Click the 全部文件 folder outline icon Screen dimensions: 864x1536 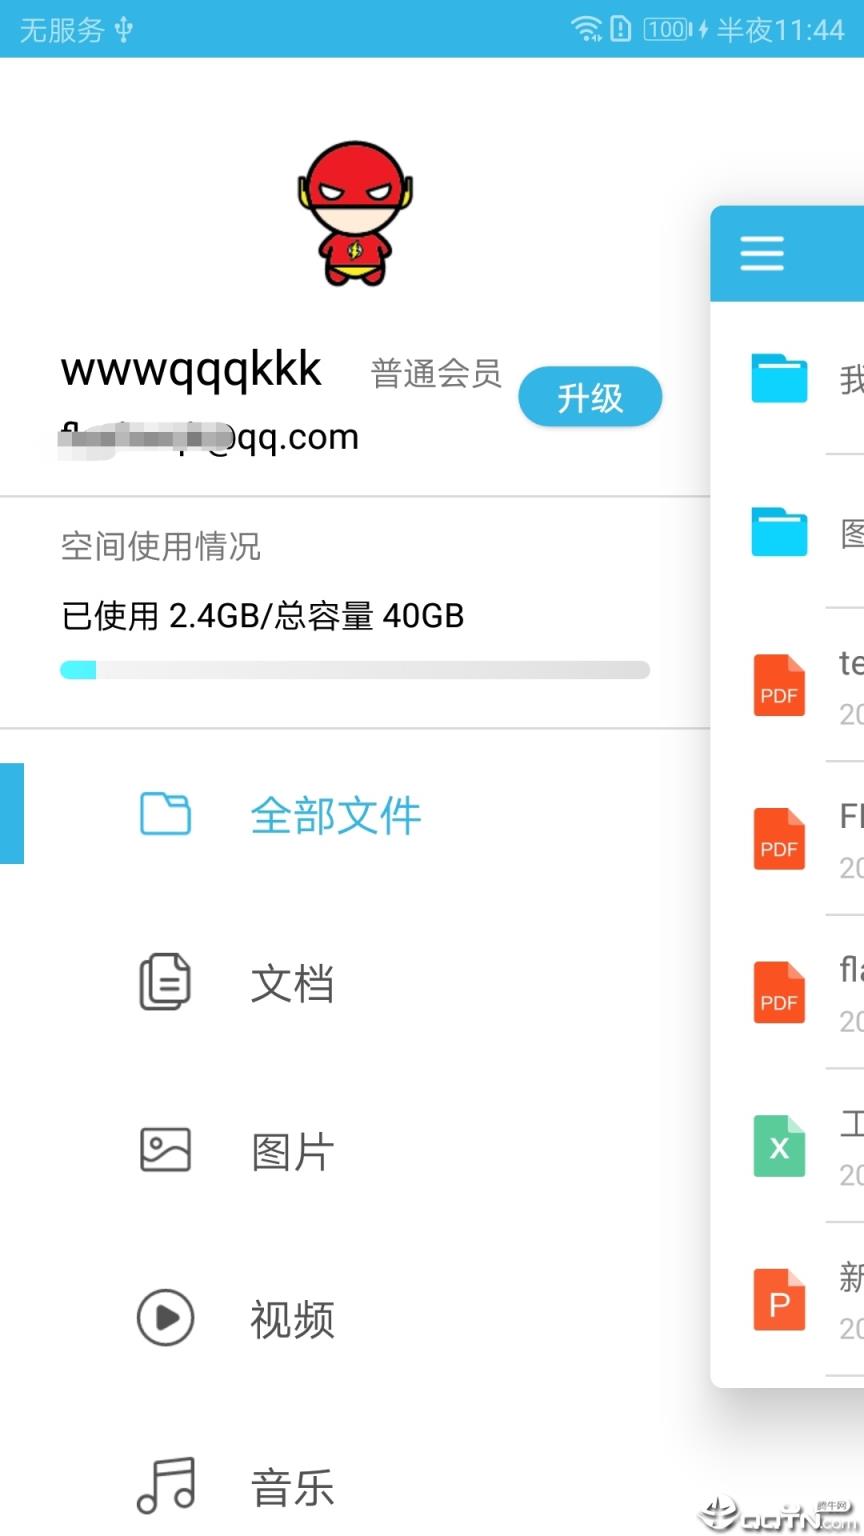[165, 814]
